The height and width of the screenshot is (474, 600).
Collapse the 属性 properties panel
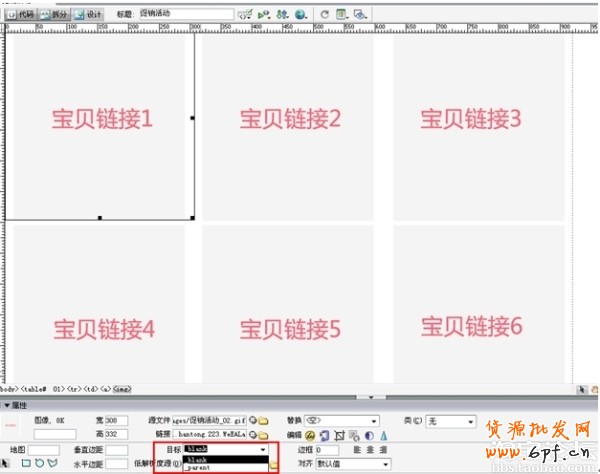click(8, 405)
